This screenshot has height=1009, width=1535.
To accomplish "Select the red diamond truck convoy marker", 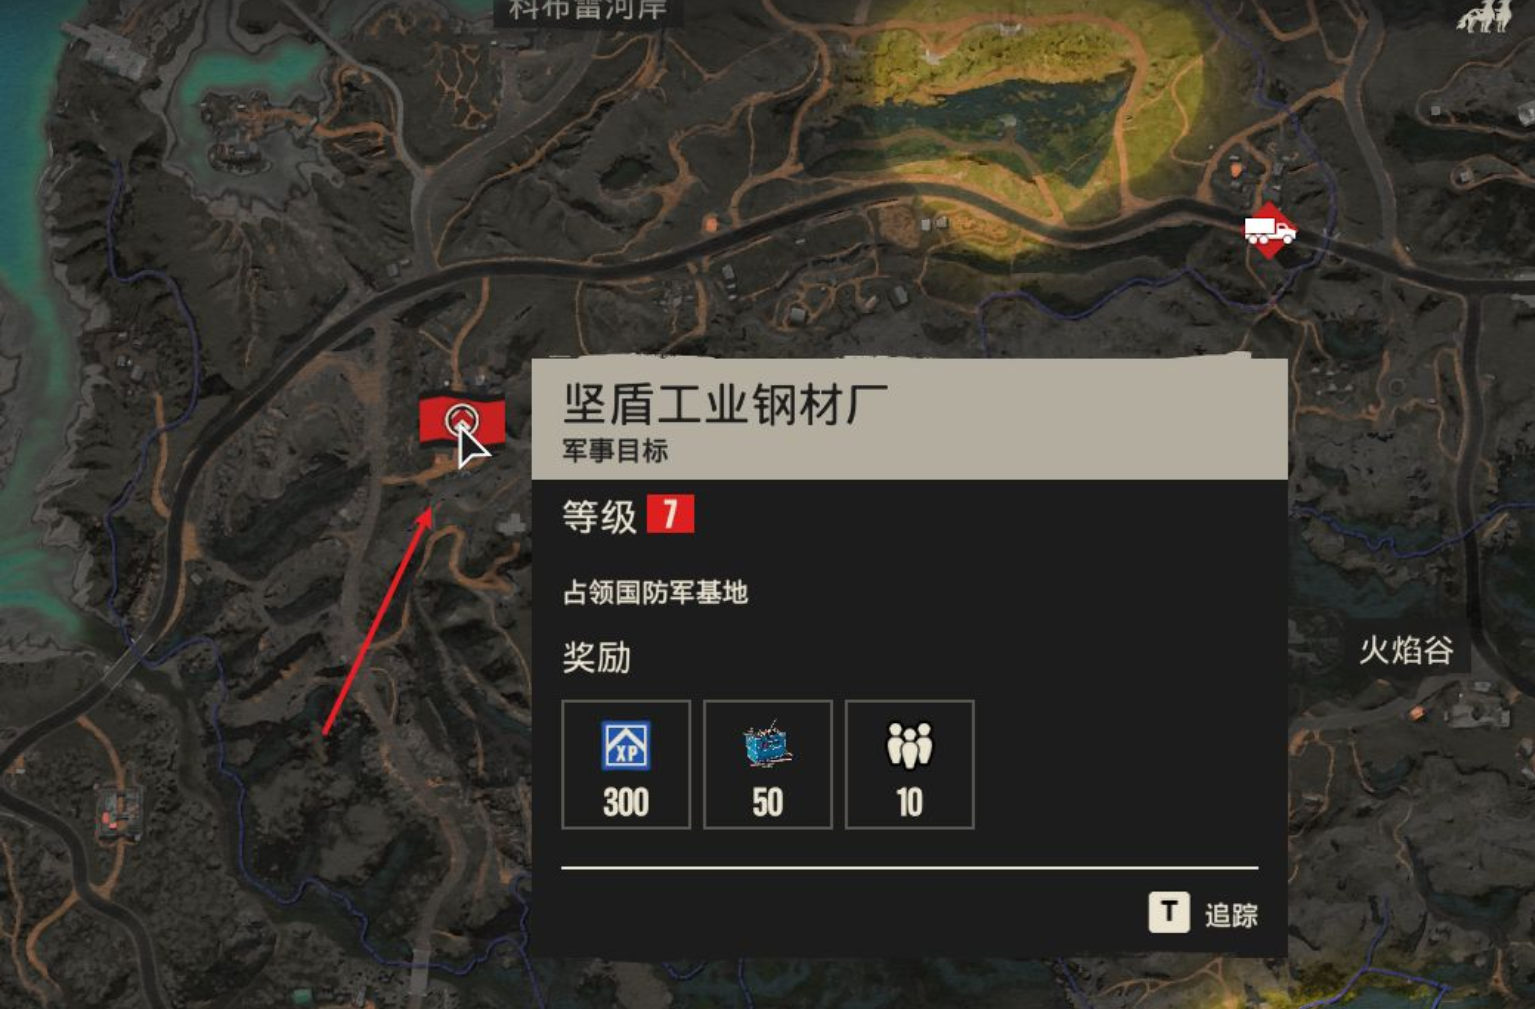I will 1269,231.
